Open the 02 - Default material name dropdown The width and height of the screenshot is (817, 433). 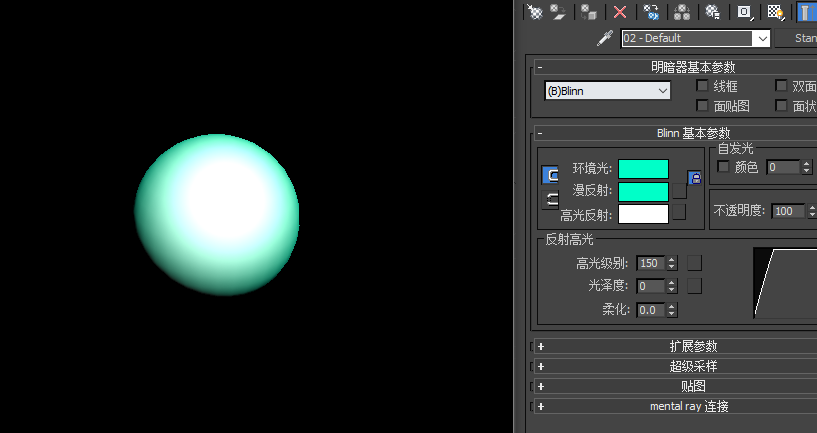(x=696, y=38)
